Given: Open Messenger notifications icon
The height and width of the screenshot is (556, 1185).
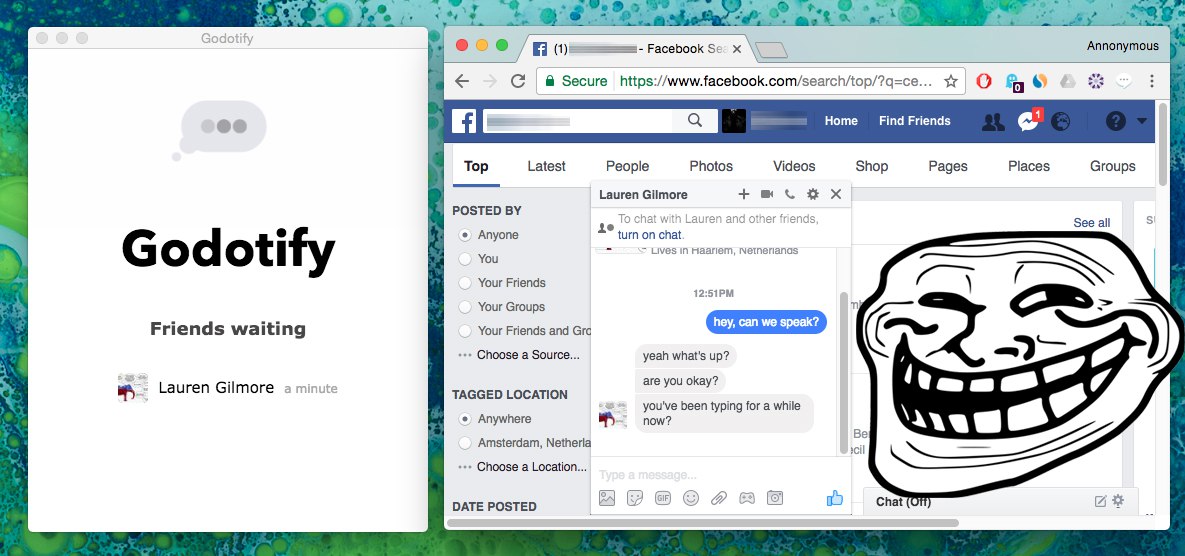Looking at the screenshot, I should click(x=1028, y=121).
